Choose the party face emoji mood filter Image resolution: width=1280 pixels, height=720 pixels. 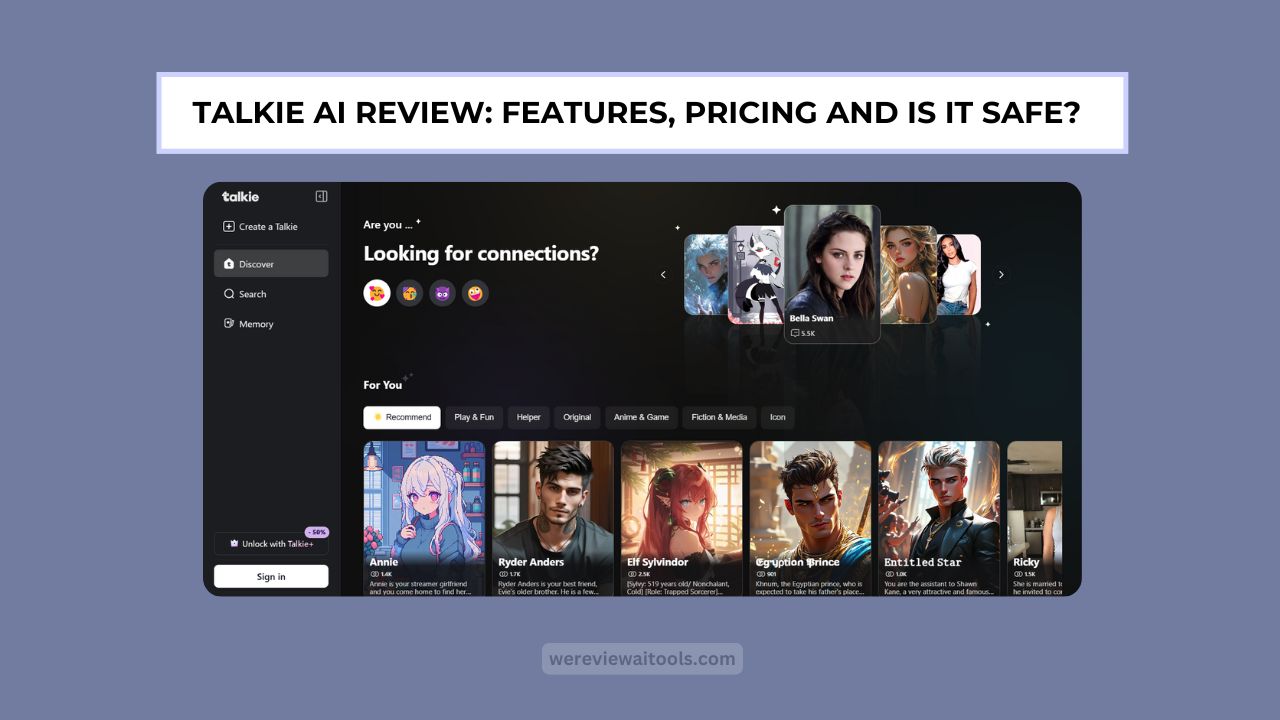pos(409,293)
